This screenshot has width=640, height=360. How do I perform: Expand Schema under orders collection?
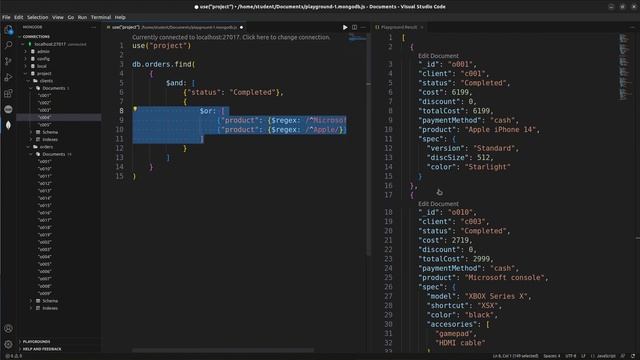31,301
